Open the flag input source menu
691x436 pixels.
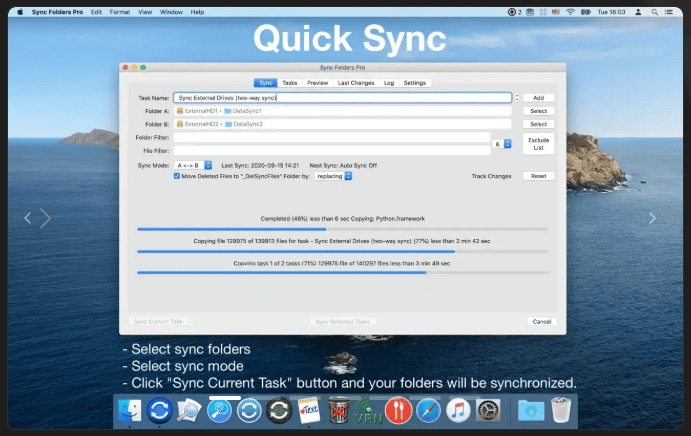pos(556,12)
